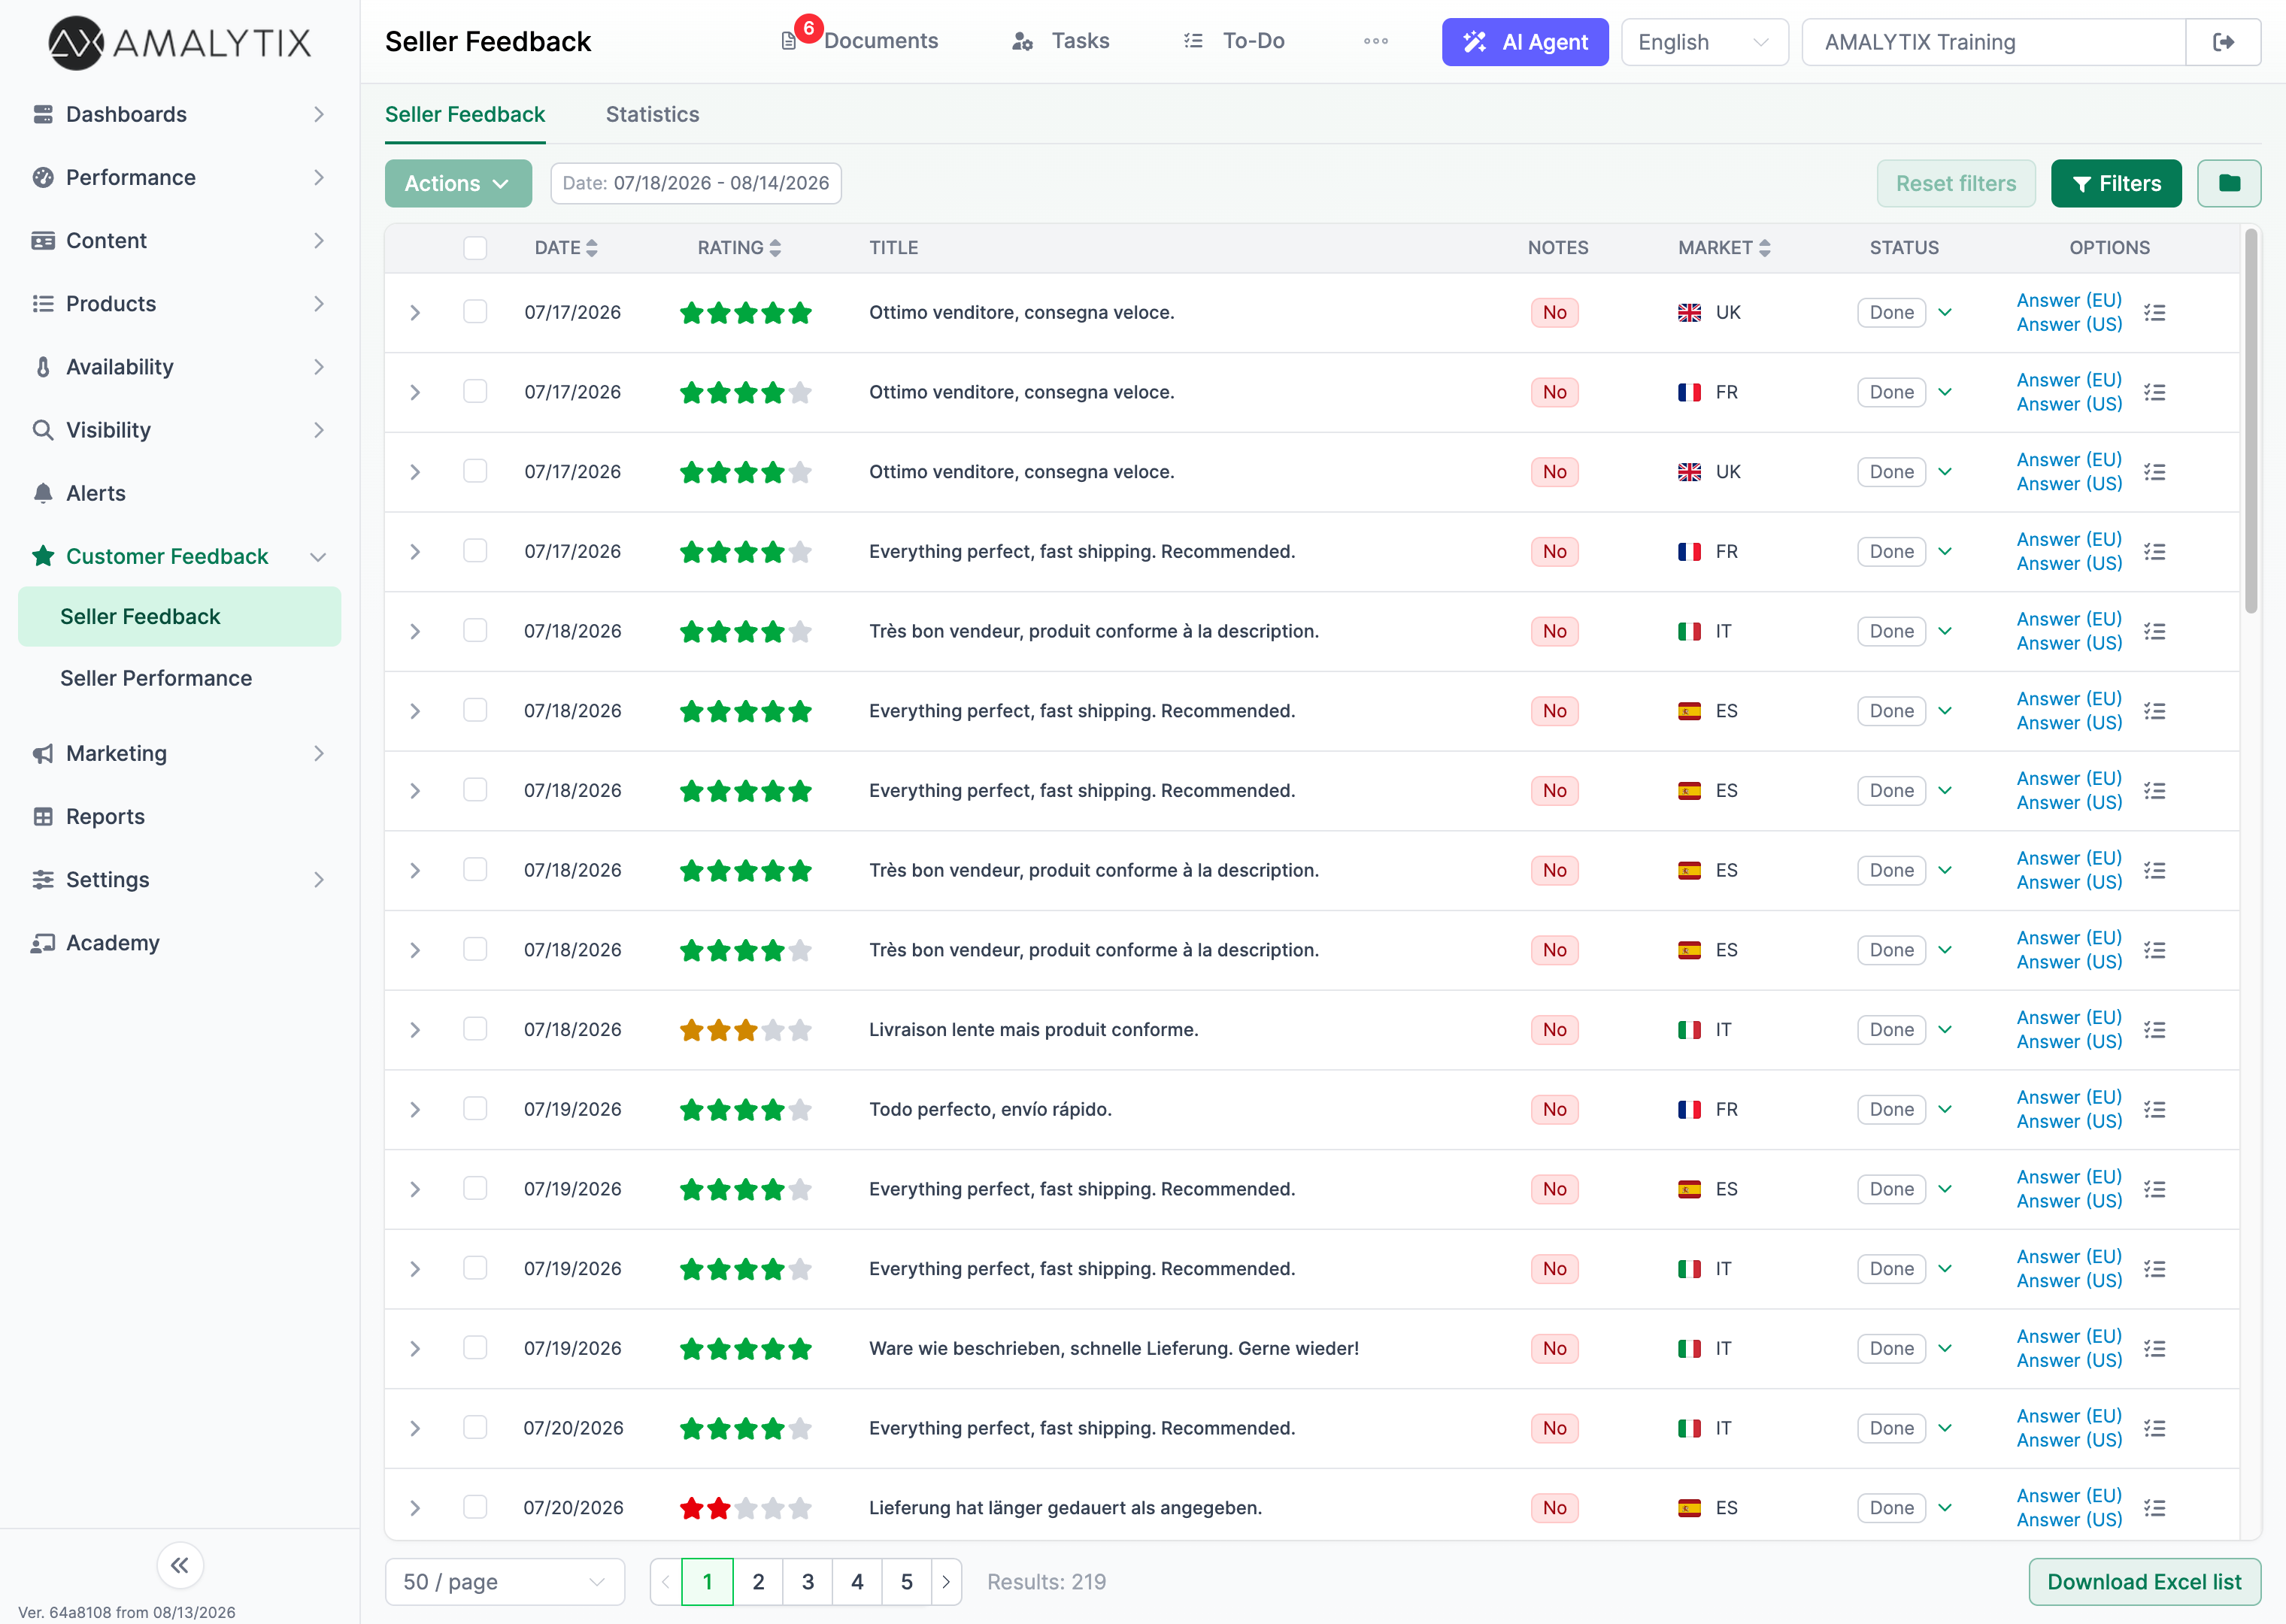Go to next page arrow
The image size is (2286, 1624).
[x=946, y=1581]
